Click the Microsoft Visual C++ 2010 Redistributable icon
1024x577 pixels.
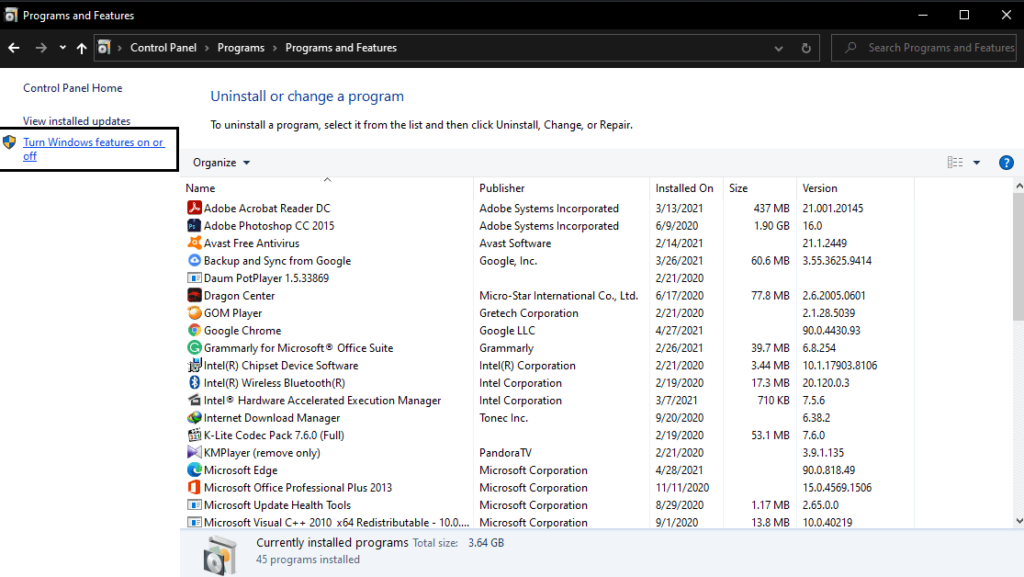(194, 522)
